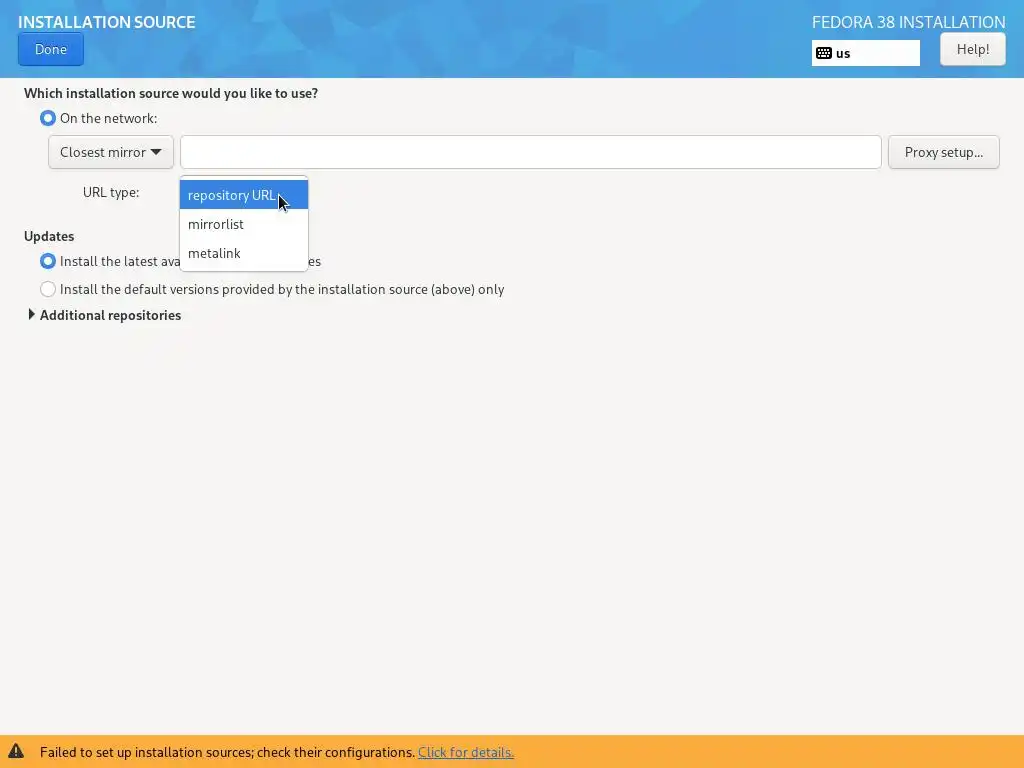This screenshot has width=1024, height=768.
Task: Click the INSTALLATION SOURCE heading
Action: pyautogui.click(x=106, y=22)
